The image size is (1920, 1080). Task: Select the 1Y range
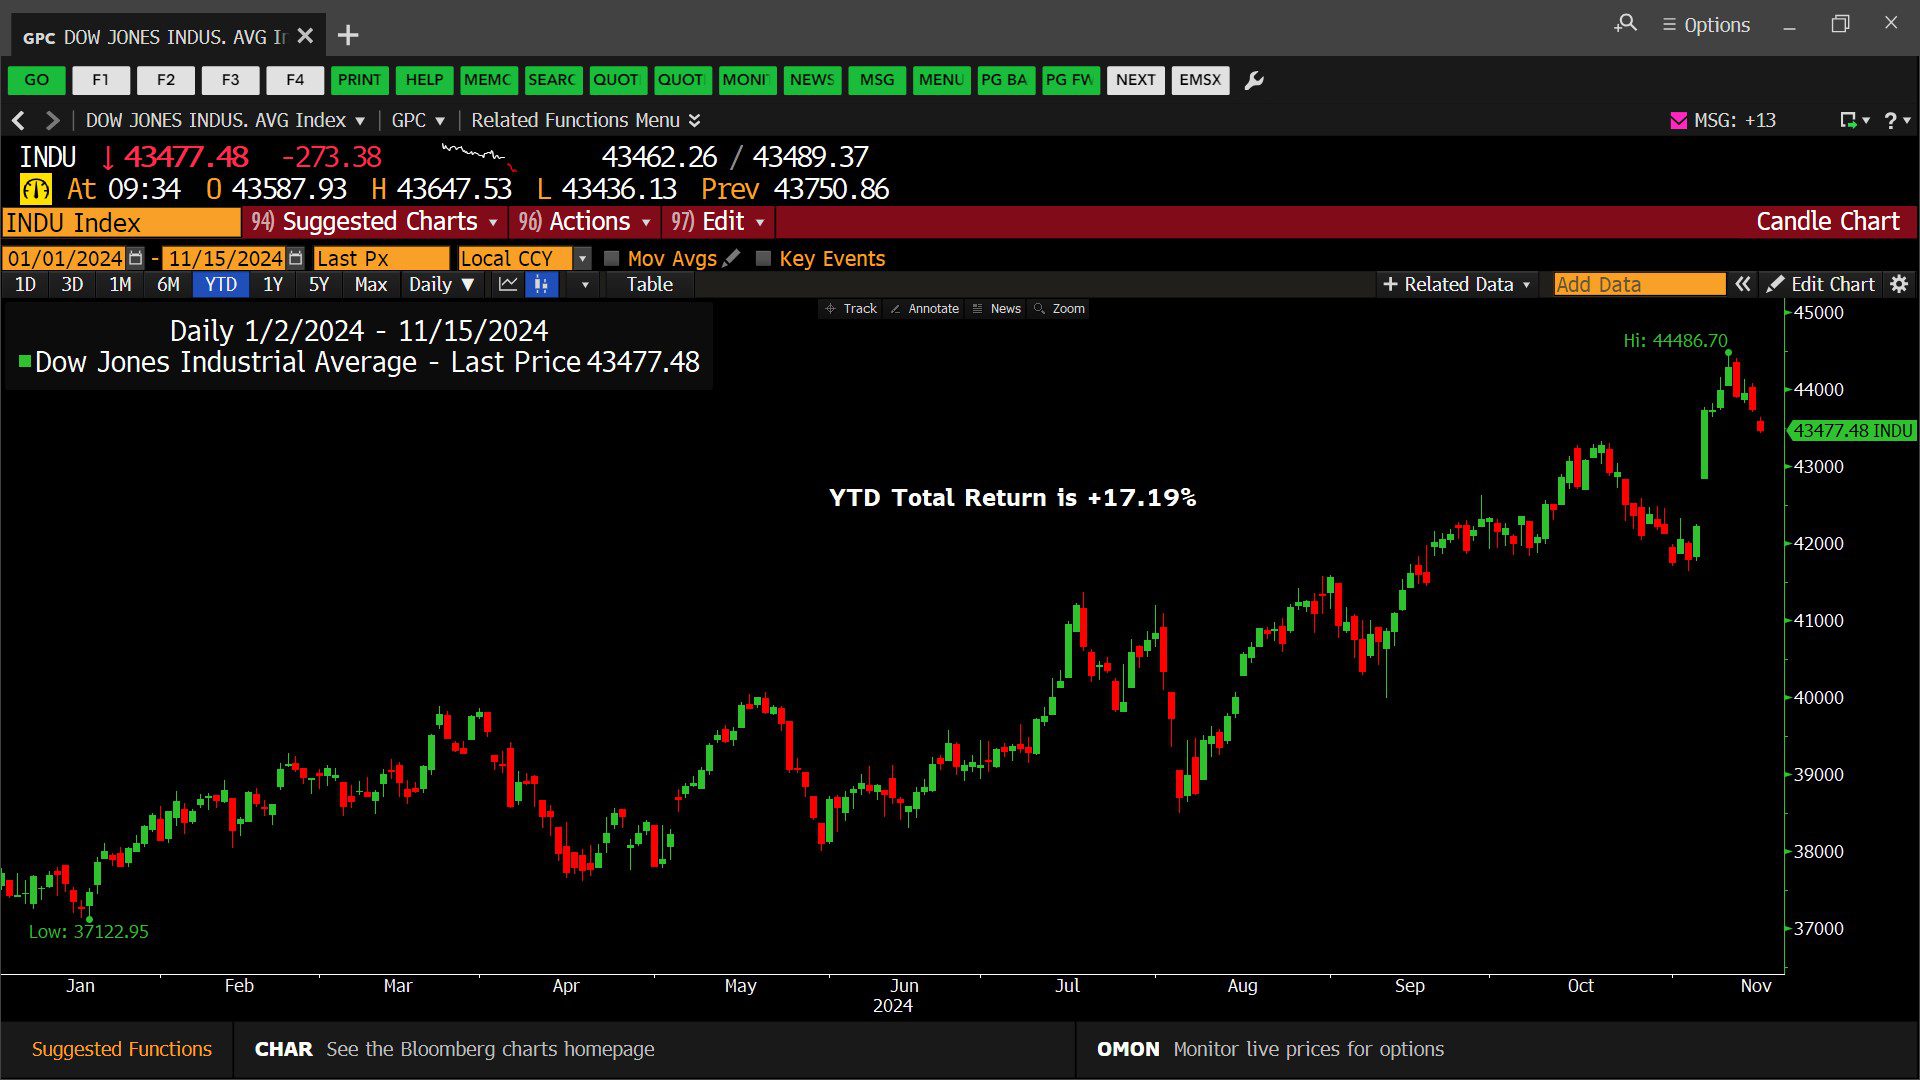(x=273, y=284)
